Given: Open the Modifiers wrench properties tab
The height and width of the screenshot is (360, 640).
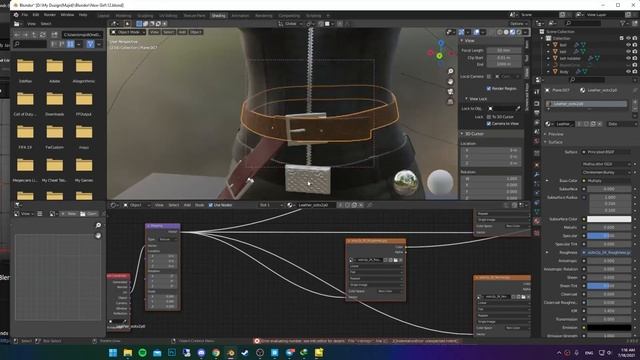Looking at the screenshot, I should coord(537,174).
